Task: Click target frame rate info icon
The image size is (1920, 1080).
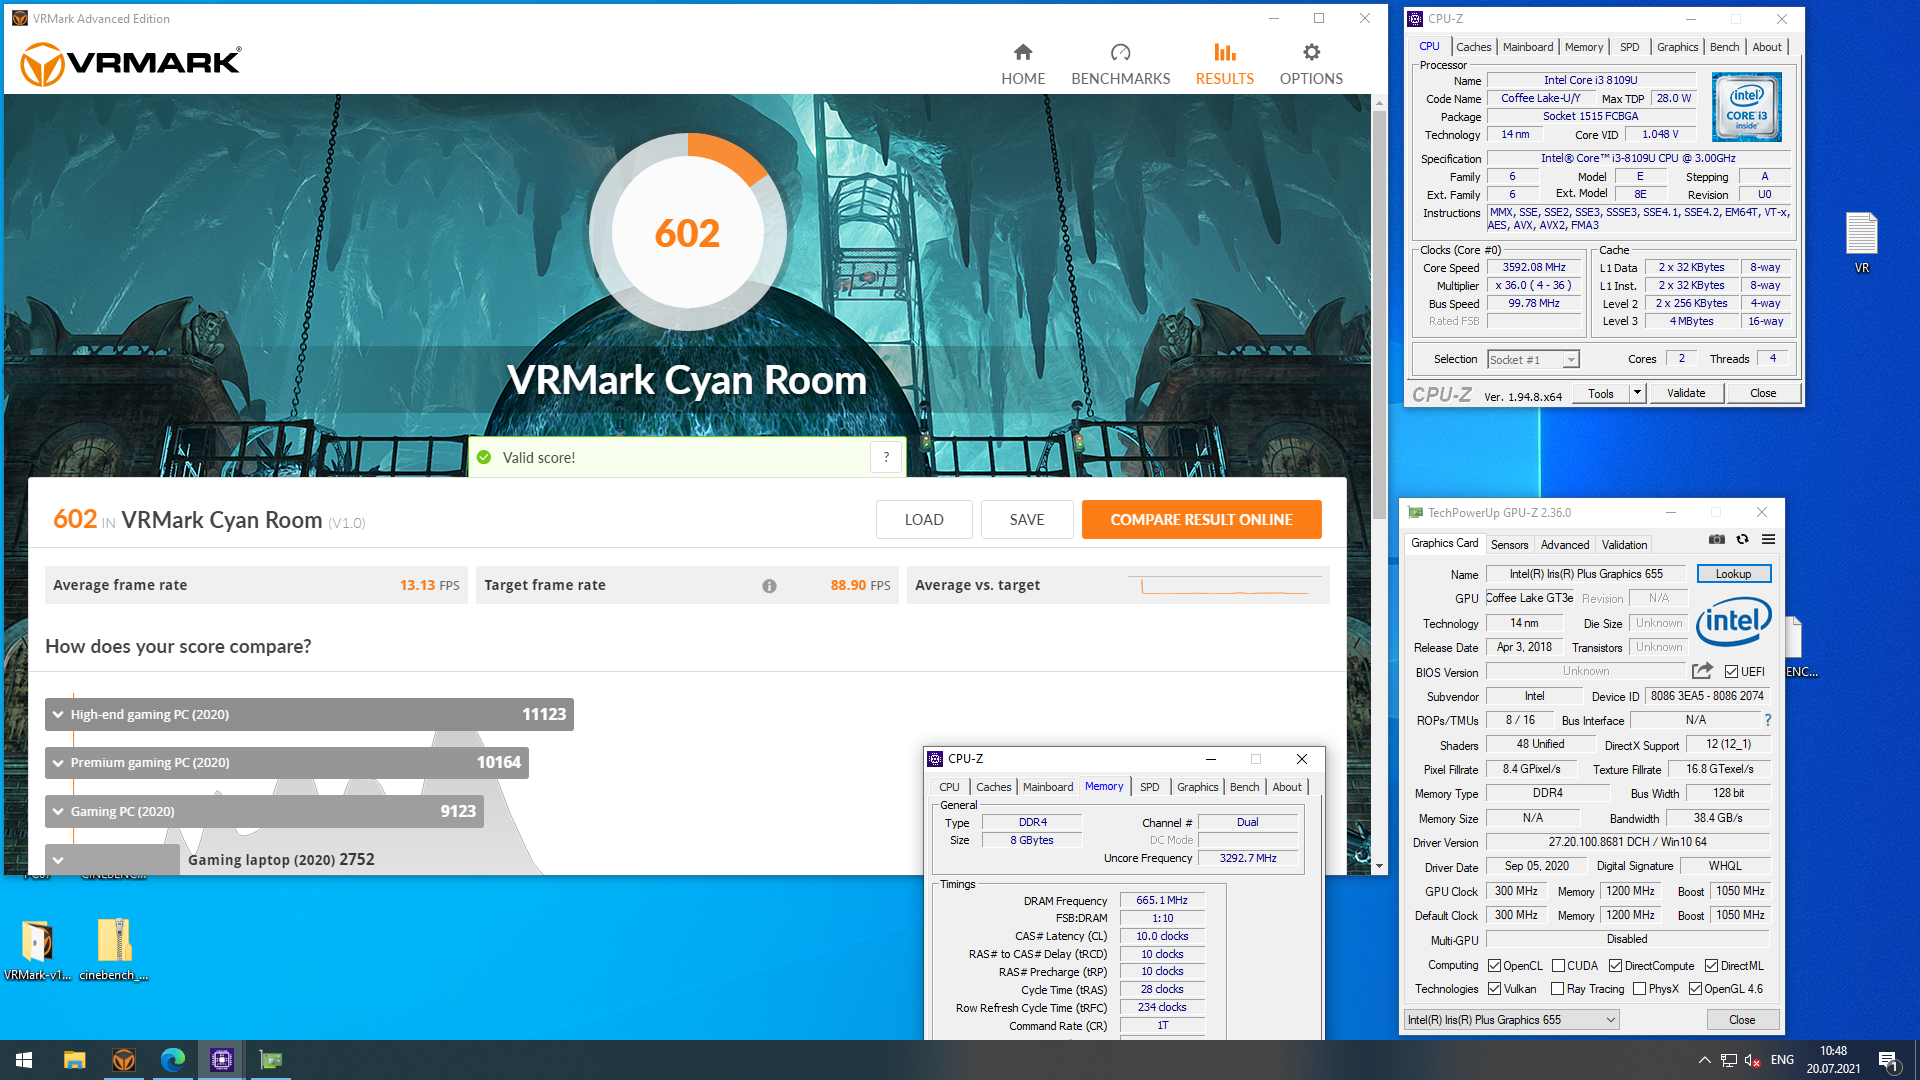Action: 769,586
